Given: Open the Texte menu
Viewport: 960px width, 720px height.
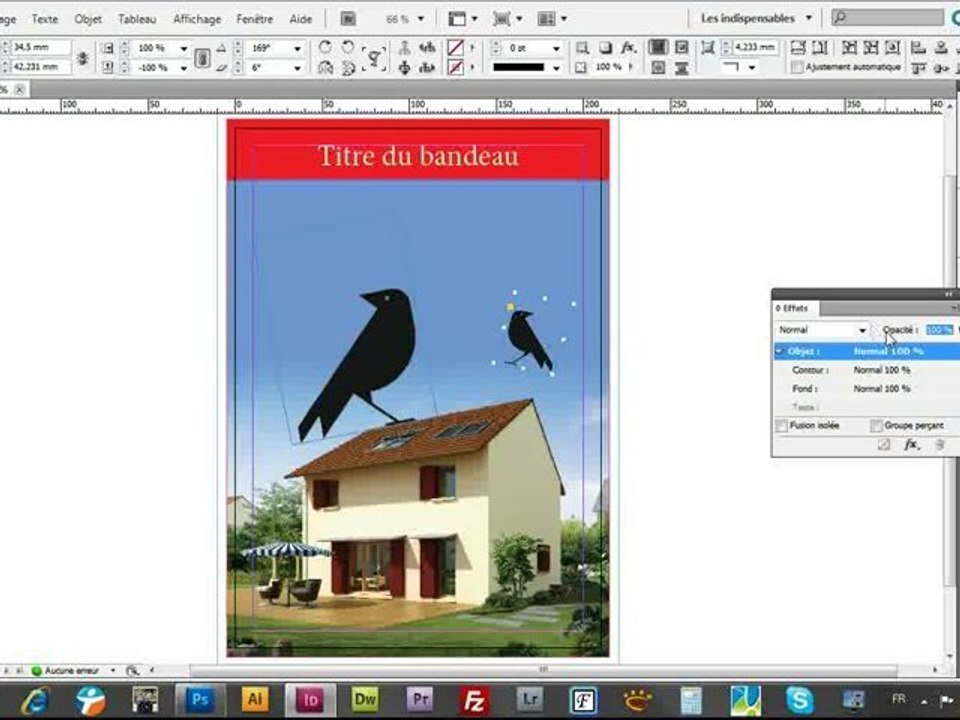Looking at the screenshot, I should click(45, 19).
